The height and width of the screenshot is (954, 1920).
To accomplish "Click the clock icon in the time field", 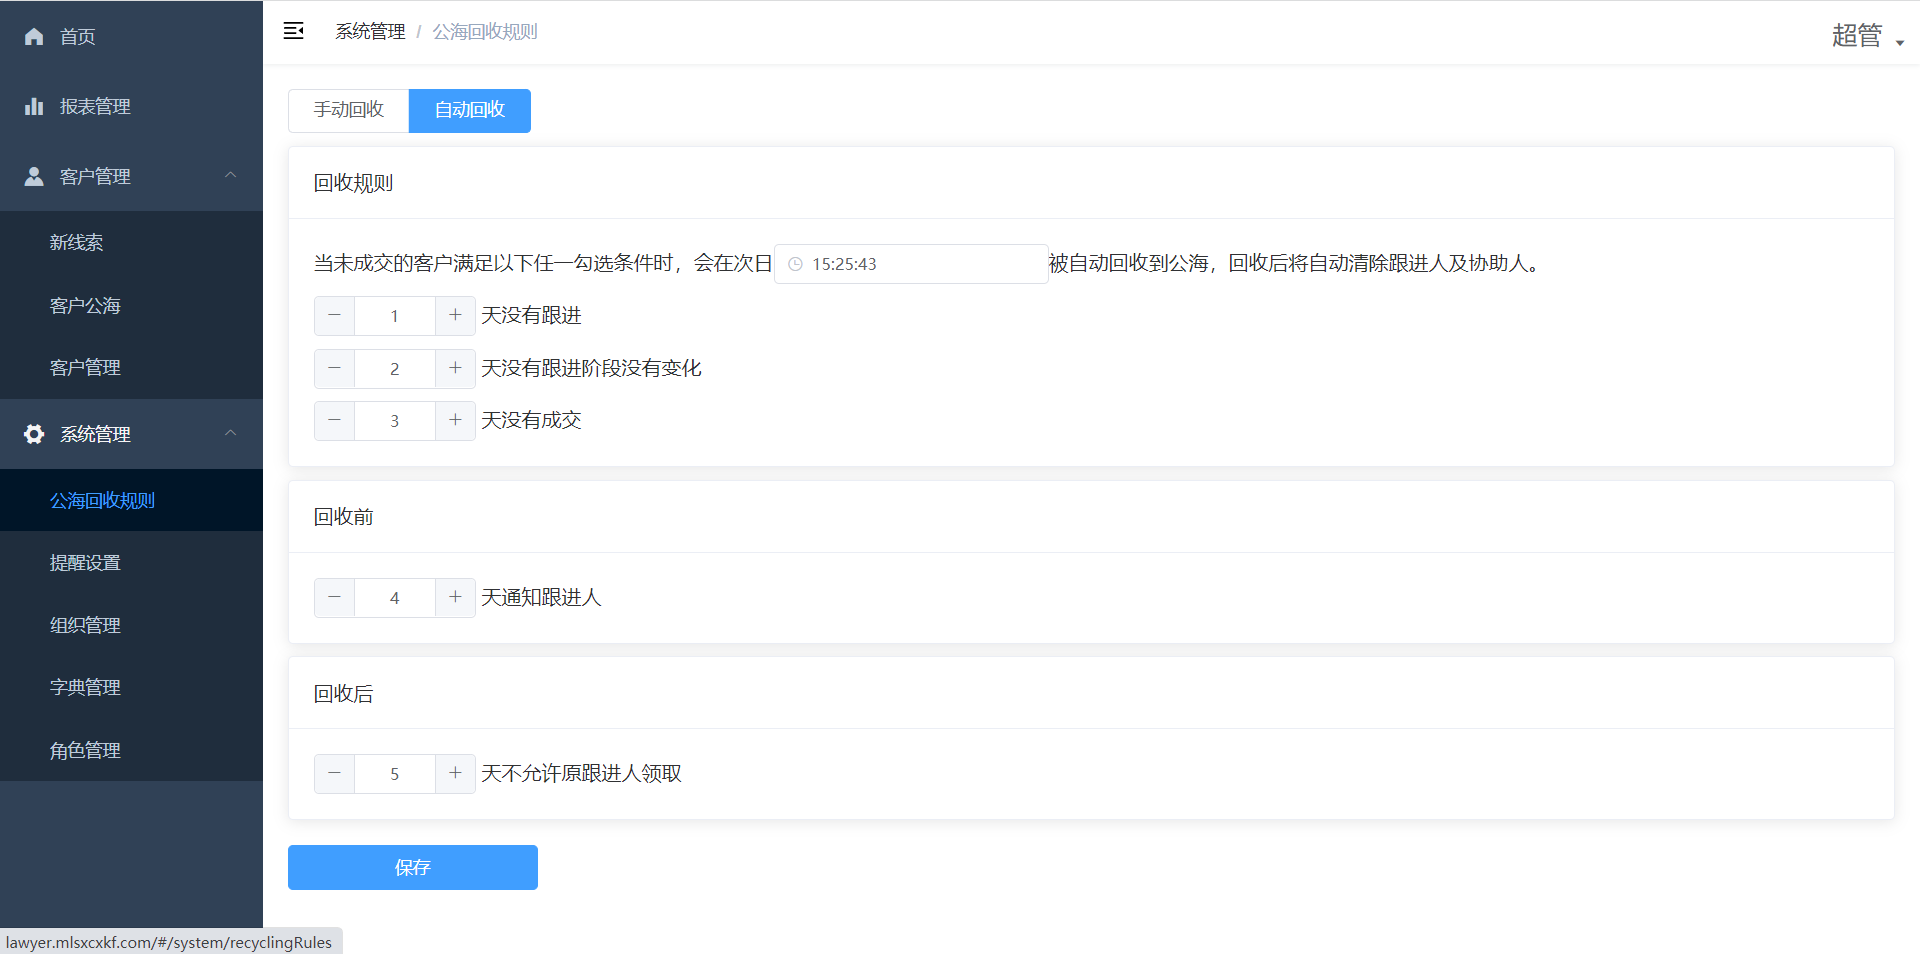I will pos(796,264).
